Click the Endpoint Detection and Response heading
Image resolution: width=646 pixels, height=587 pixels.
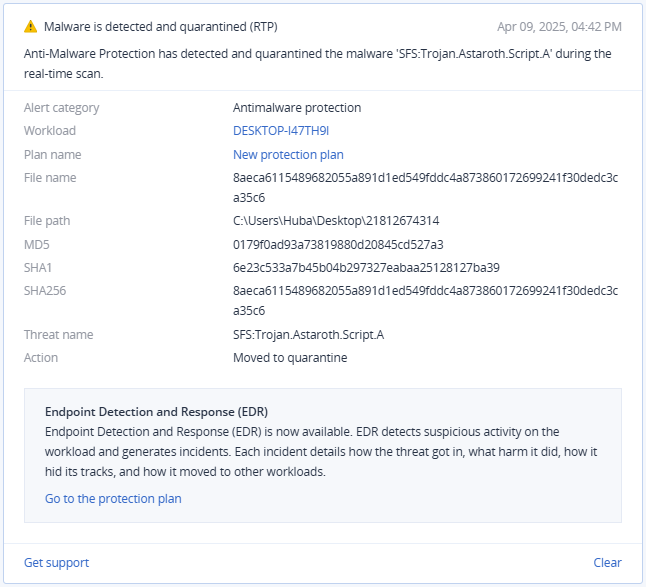pos(157,412)
